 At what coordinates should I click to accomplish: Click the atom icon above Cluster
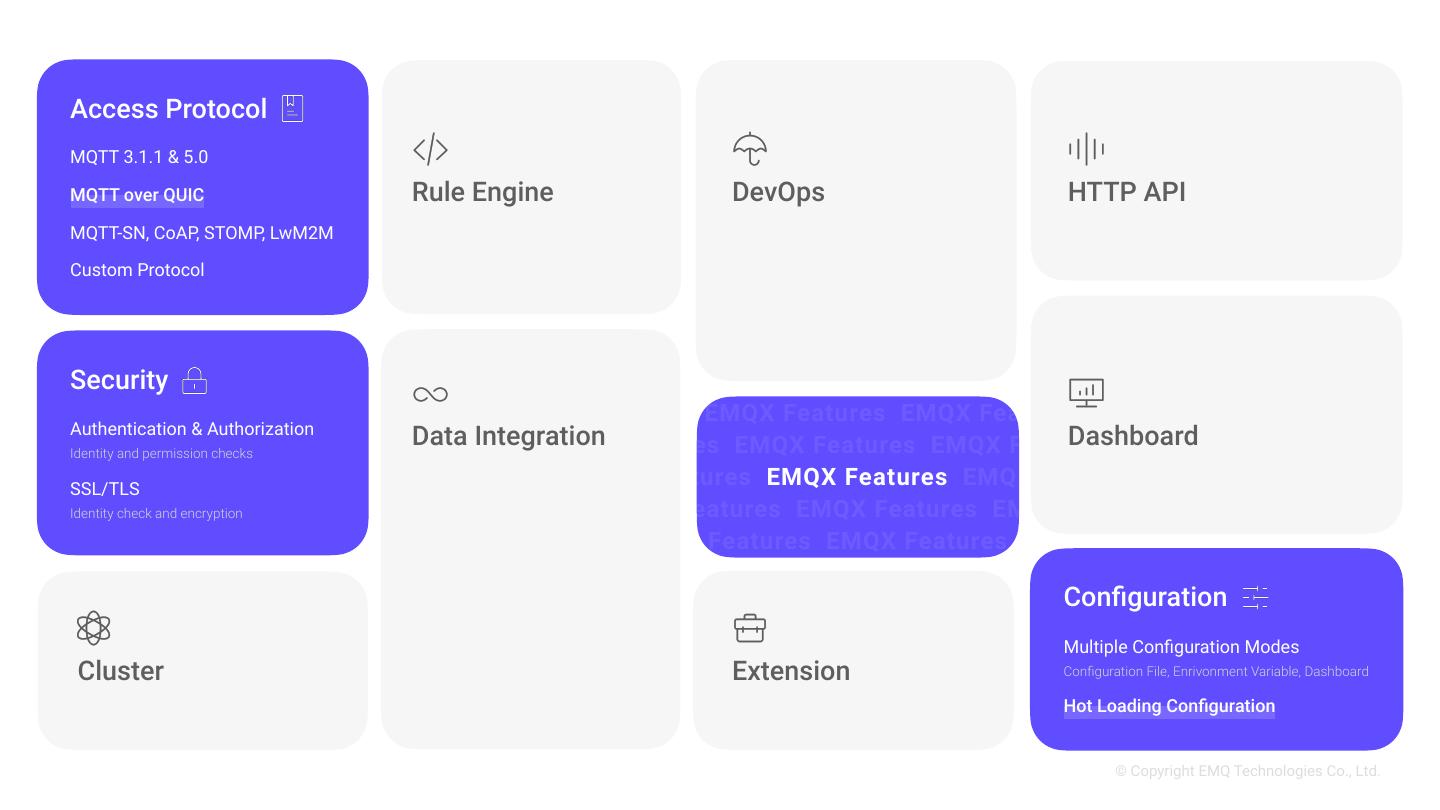coord(93,628)
